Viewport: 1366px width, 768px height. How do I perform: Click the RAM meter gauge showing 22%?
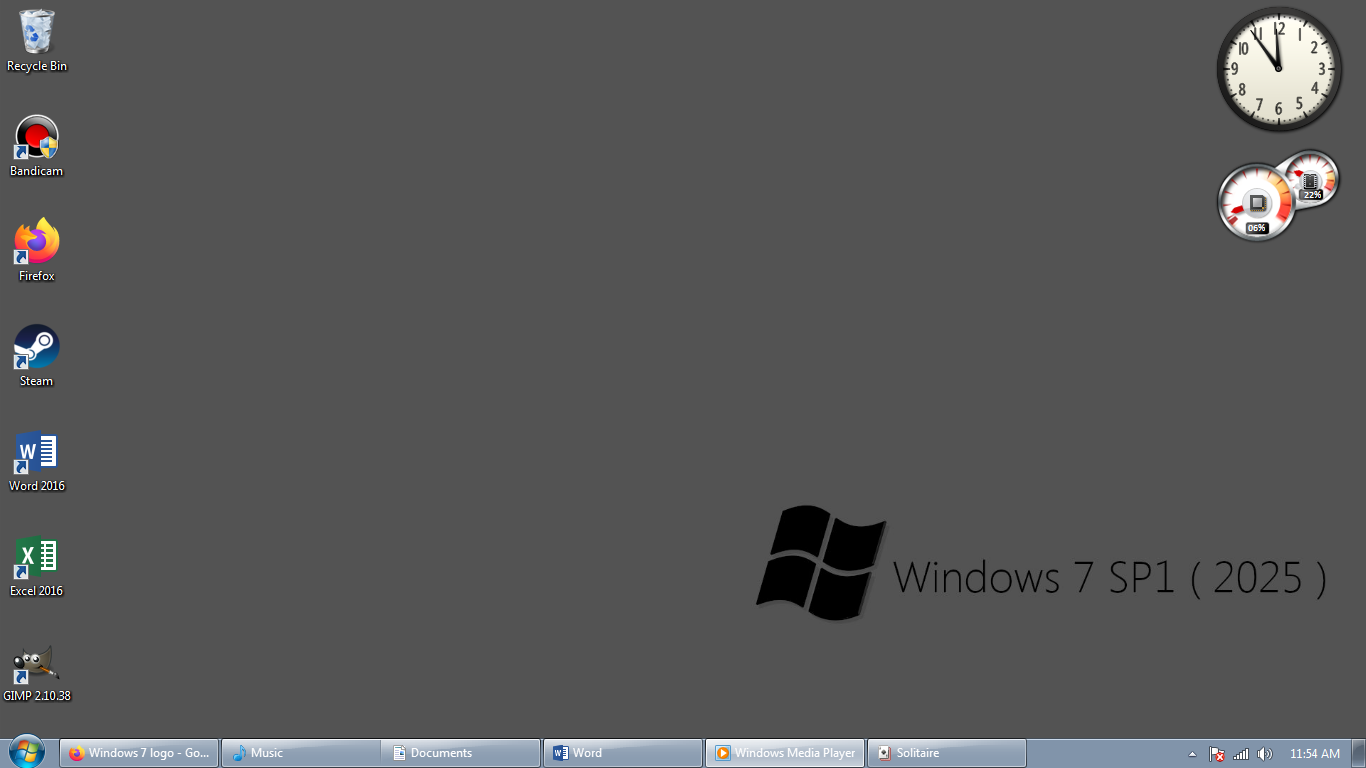(1311, 179)
